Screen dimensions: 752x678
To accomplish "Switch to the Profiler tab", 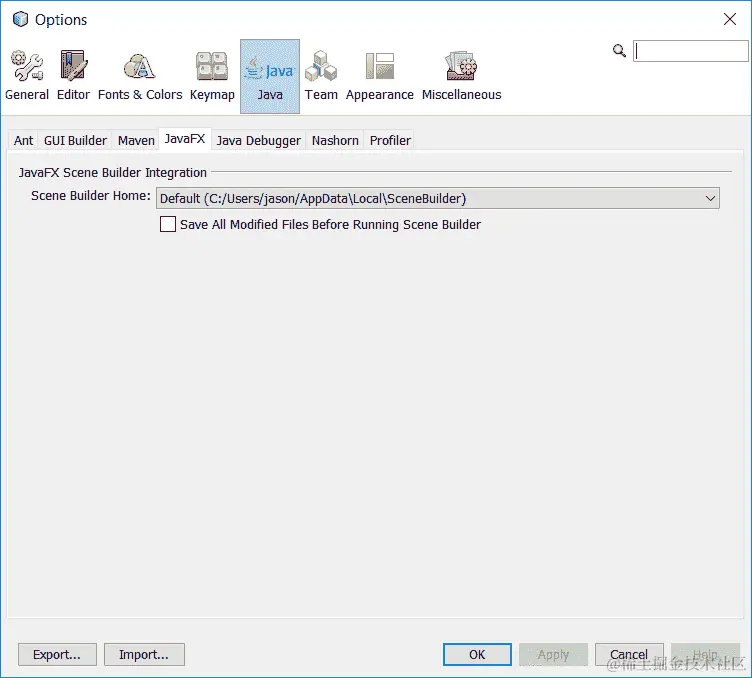I will (x=390, y=140).
